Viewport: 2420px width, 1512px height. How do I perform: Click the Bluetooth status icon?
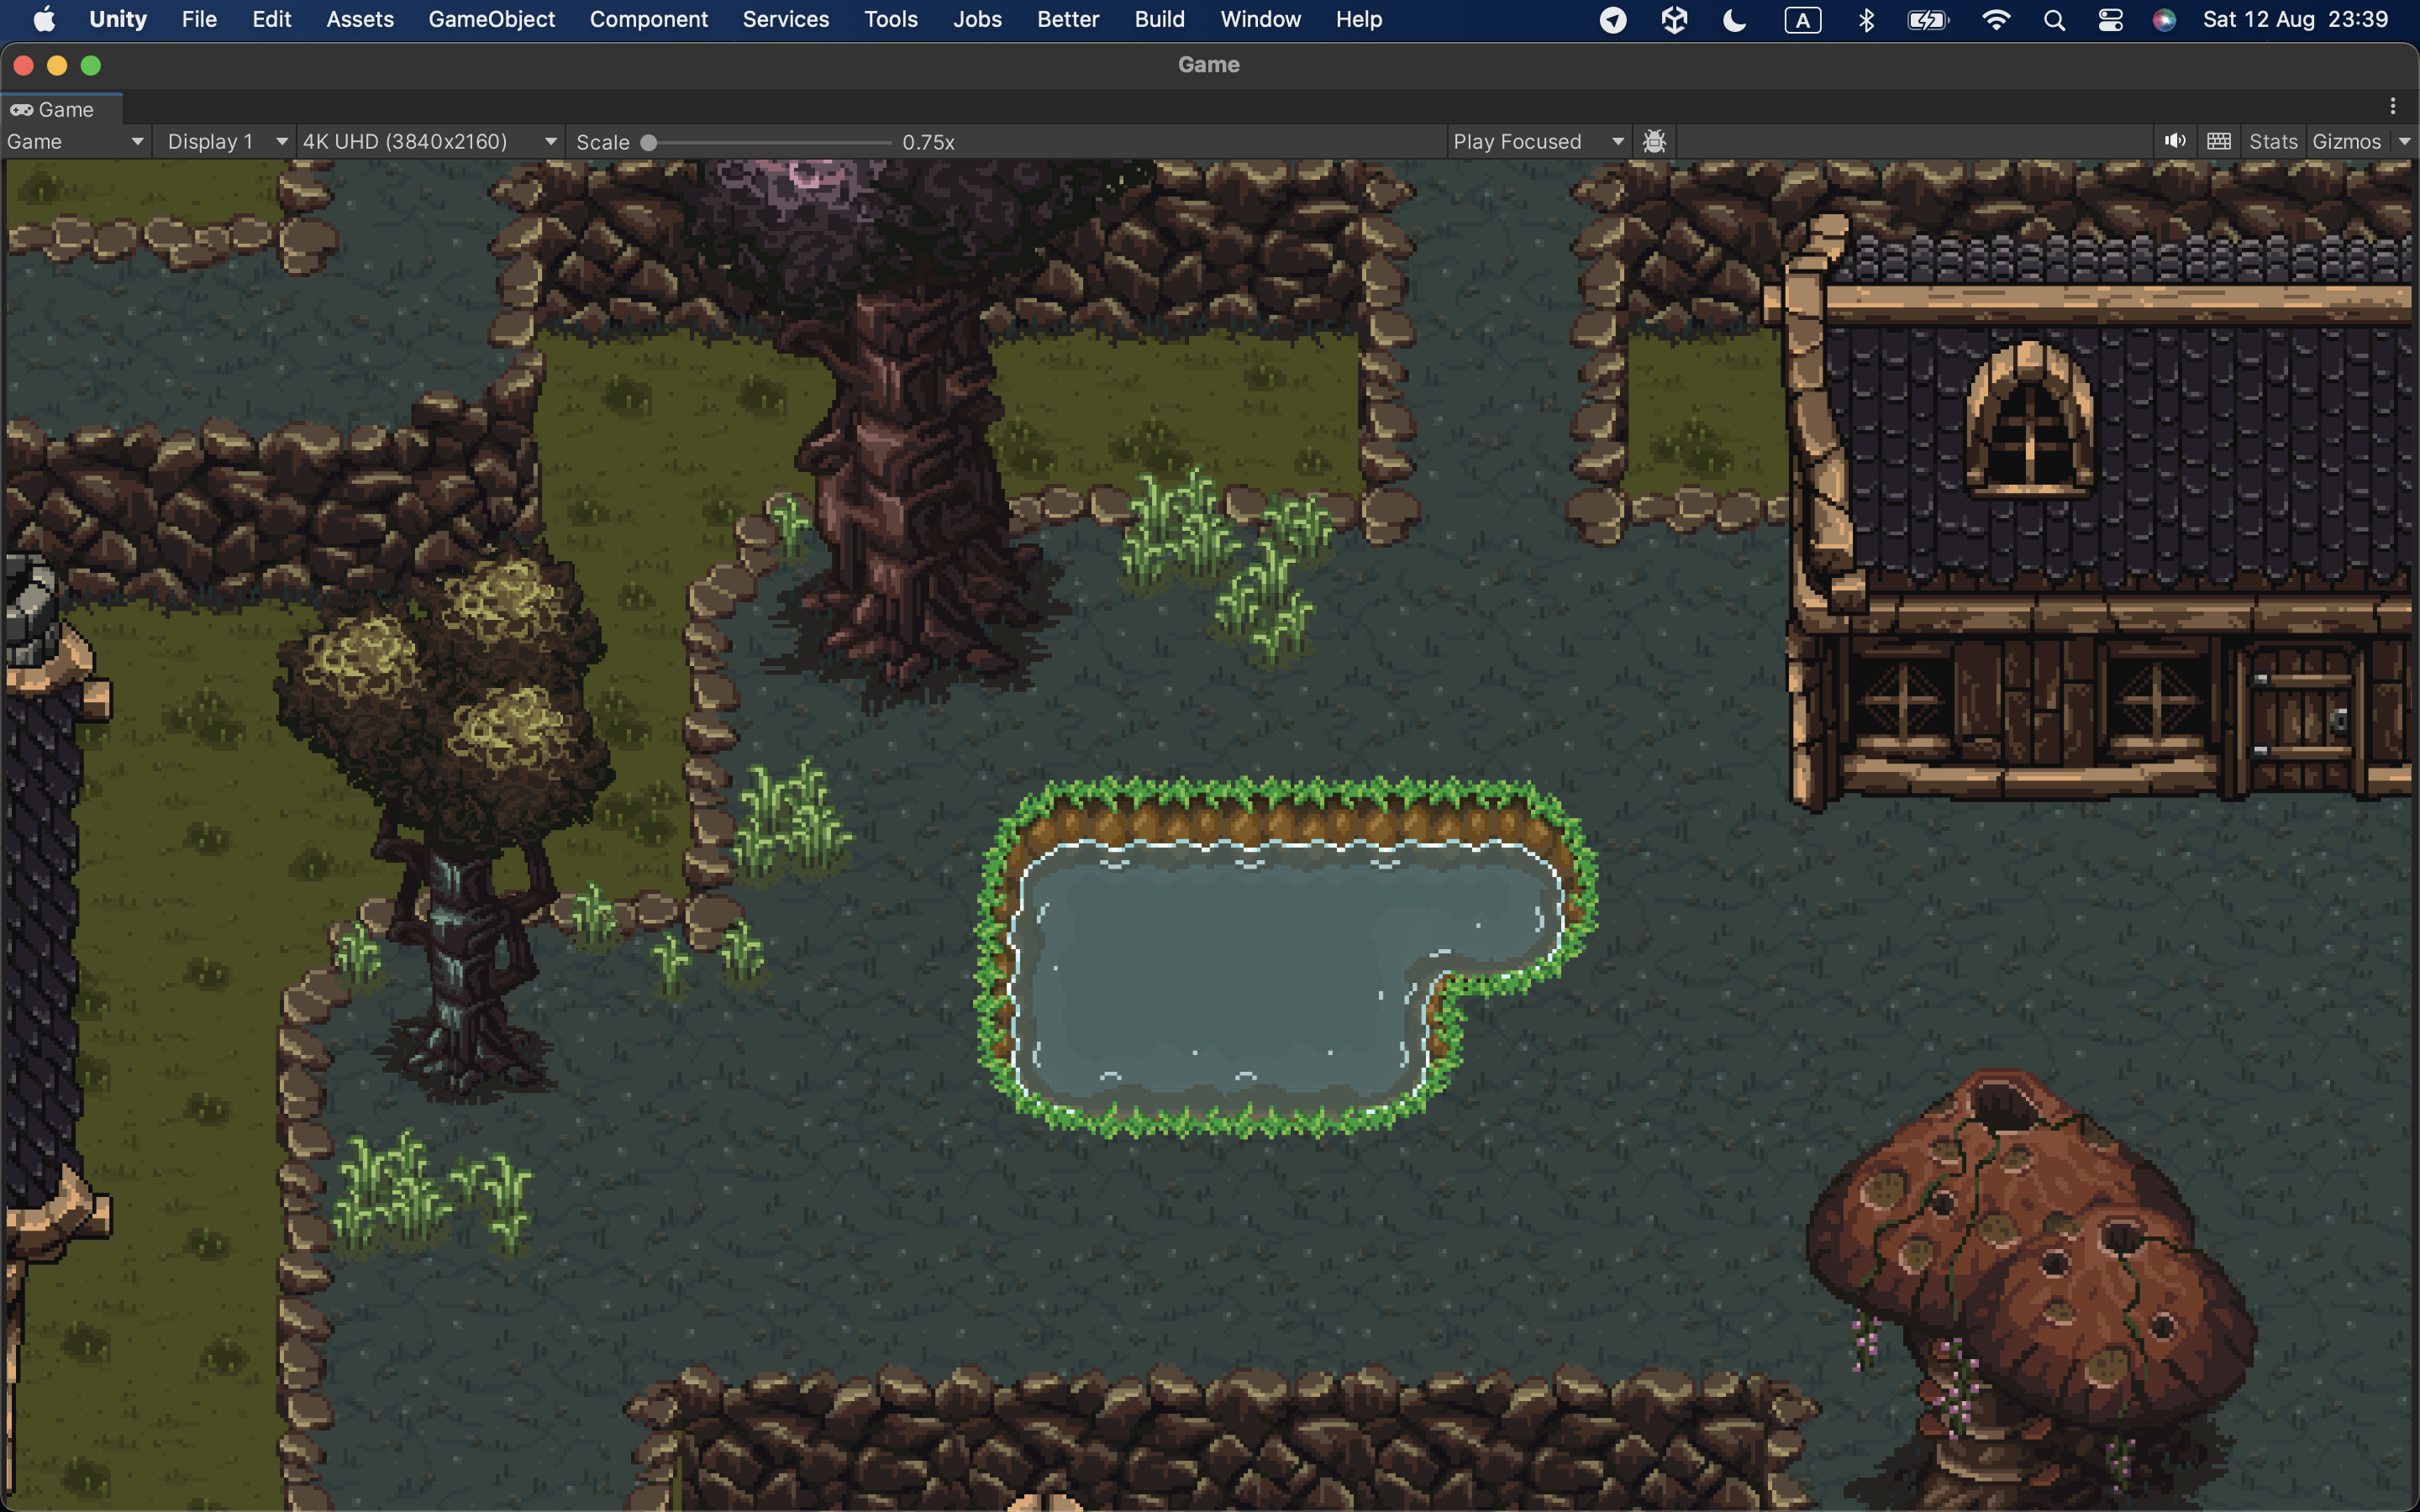point(1865,20)
